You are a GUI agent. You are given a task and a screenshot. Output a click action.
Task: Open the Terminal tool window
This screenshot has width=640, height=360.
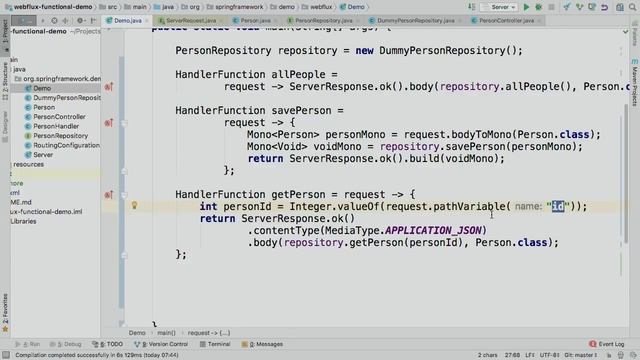pyautogui.click(x=215, y=344)
